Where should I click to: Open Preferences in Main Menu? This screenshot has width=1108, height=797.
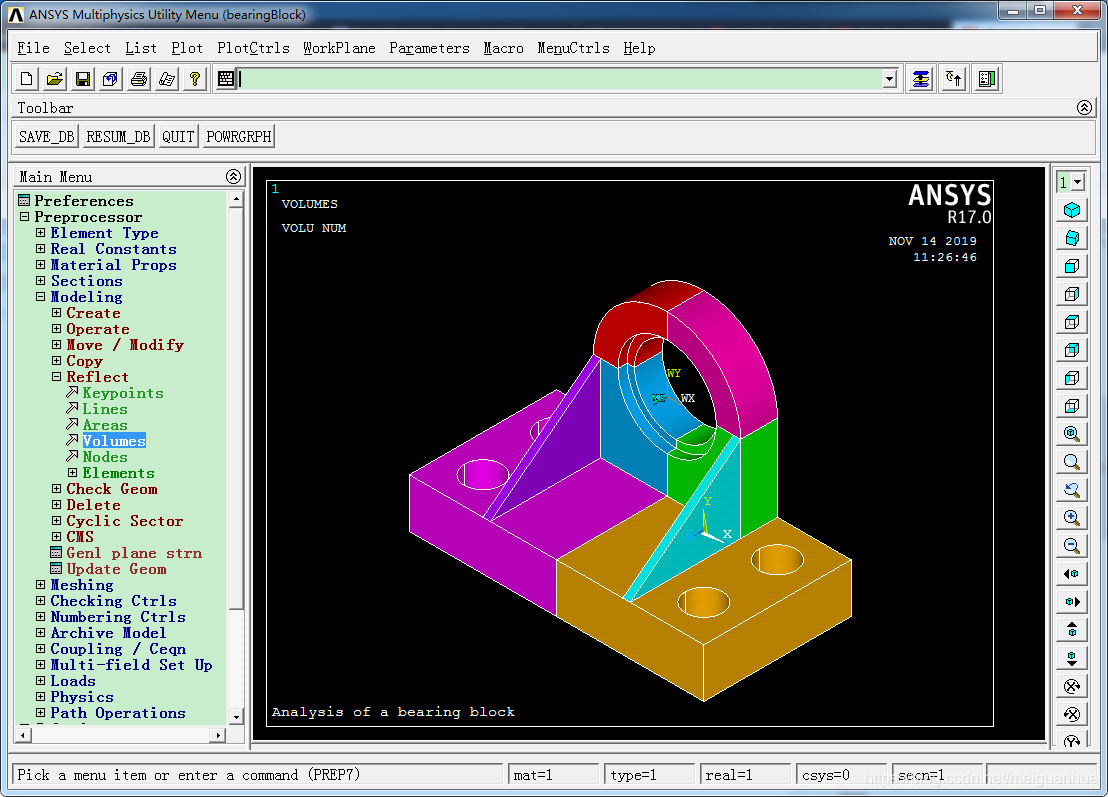tap(83, 201)
